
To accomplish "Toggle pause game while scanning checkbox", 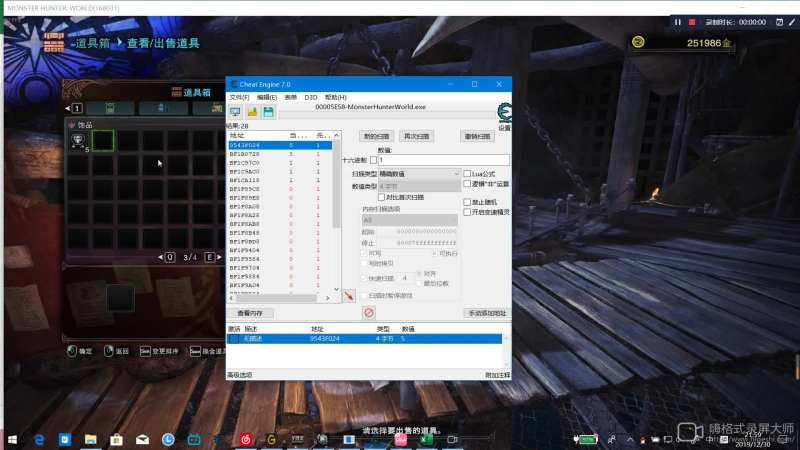I will pos(364,295).
